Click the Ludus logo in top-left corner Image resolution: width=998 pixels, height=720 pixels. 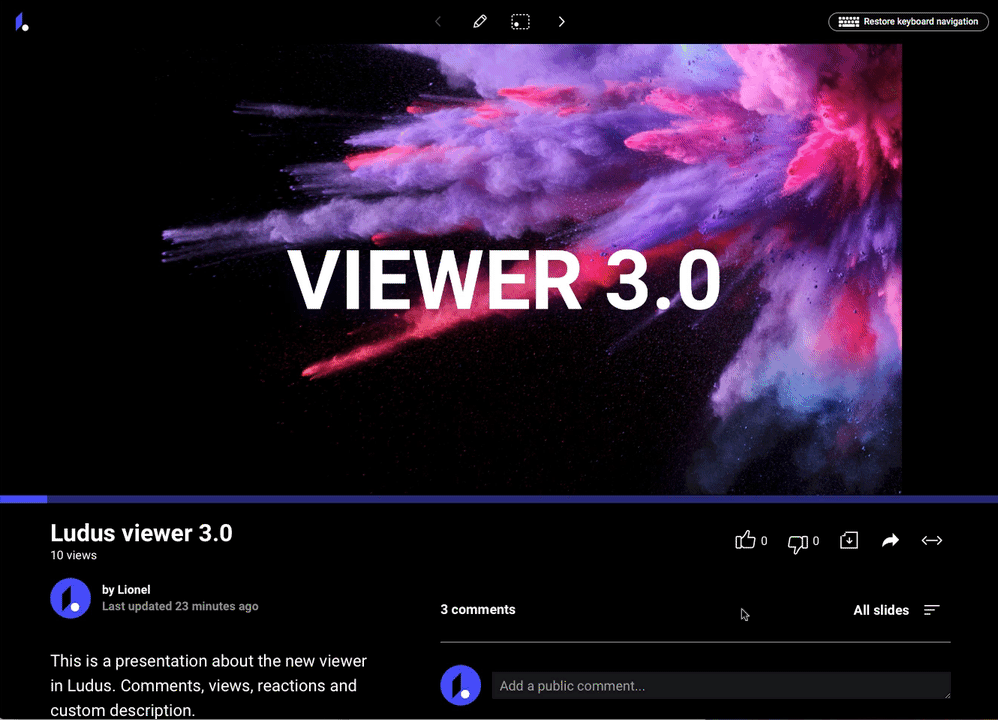pyautogui.click(x=22, y=22)
